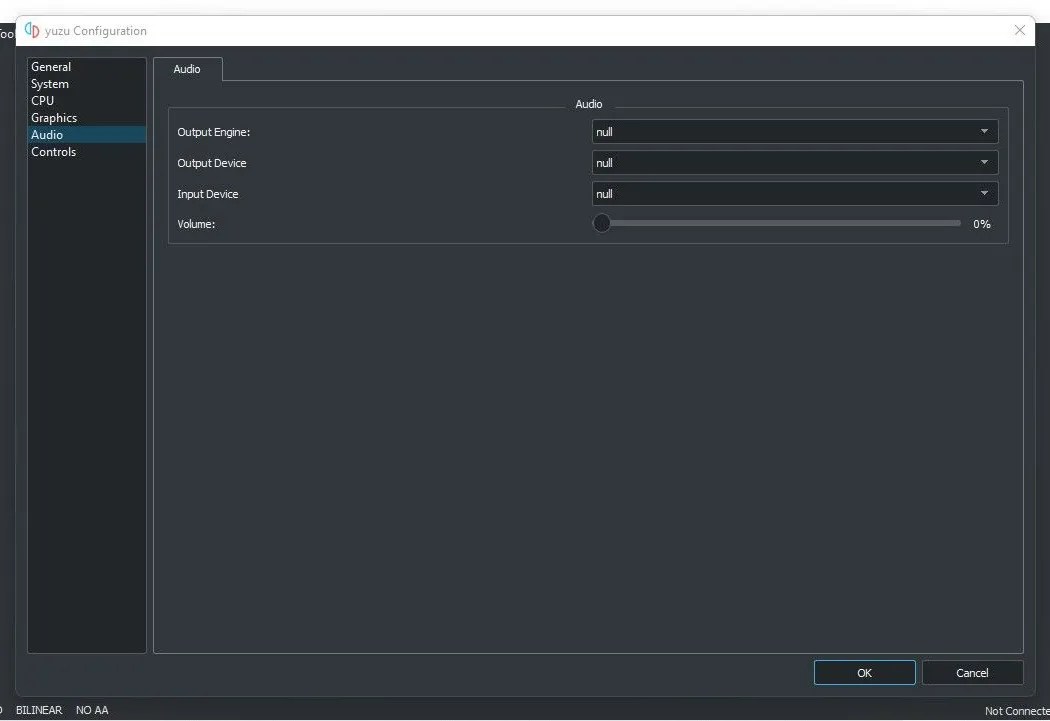1050x721 pixels.
Task: Toggle the BILINEAR filter in the status bar
Action: point(39,710)
